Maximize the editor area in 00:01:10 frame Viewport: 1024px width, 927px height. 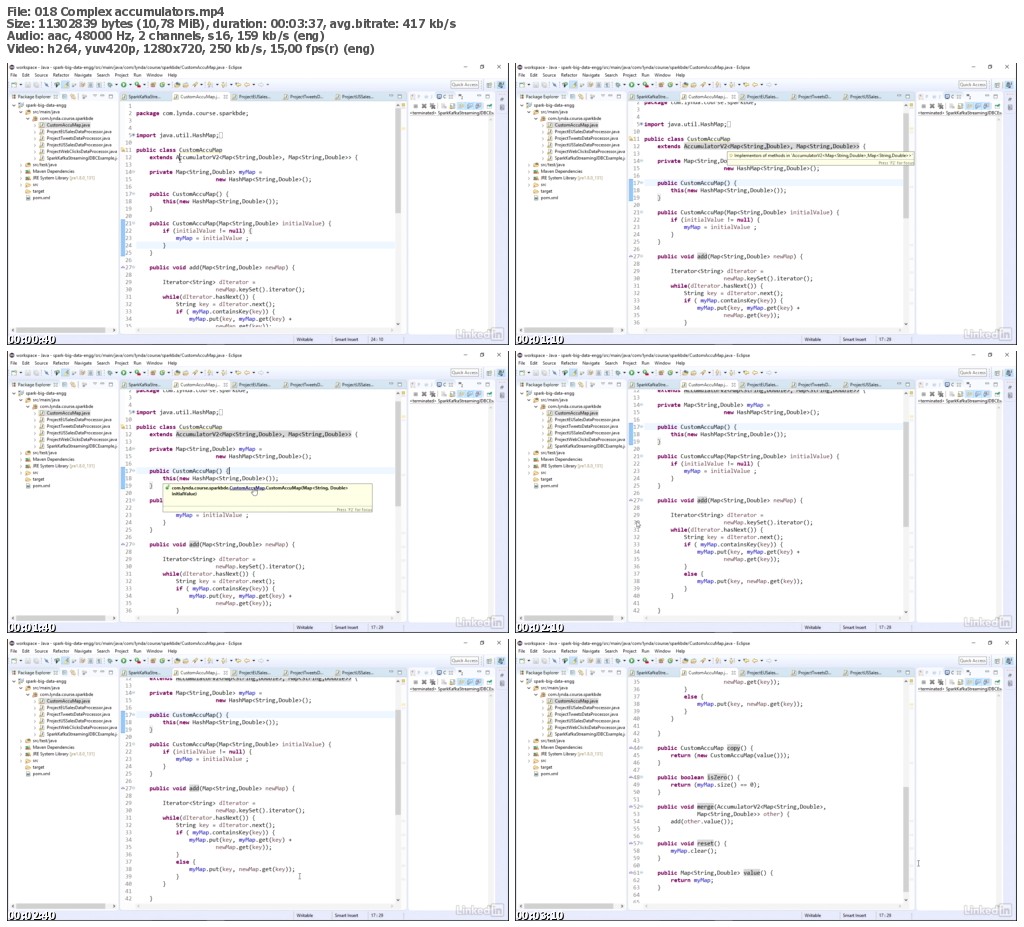pyautogui.click(x=908, y=97)
